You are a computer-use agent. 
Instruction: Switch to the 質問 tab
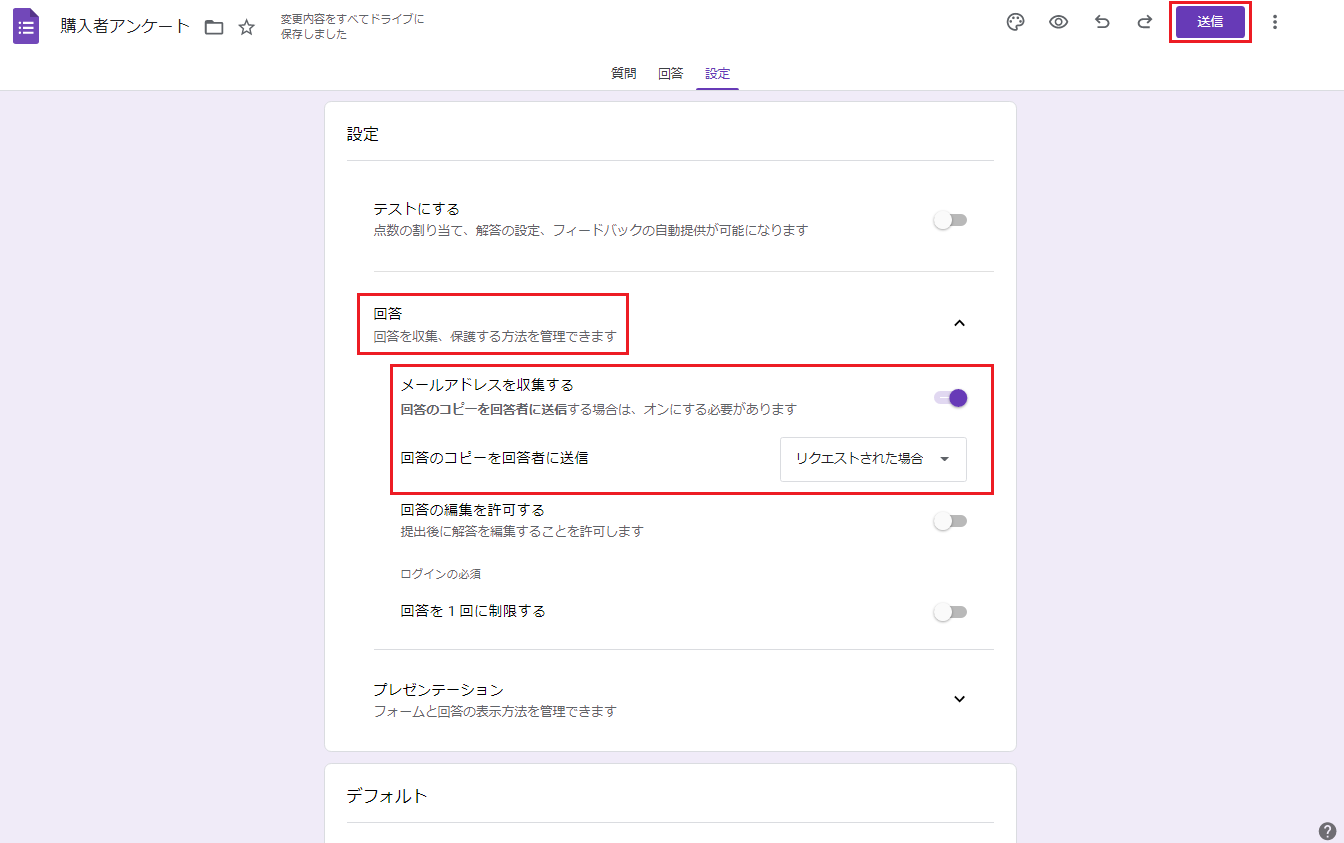coord(623,74)
